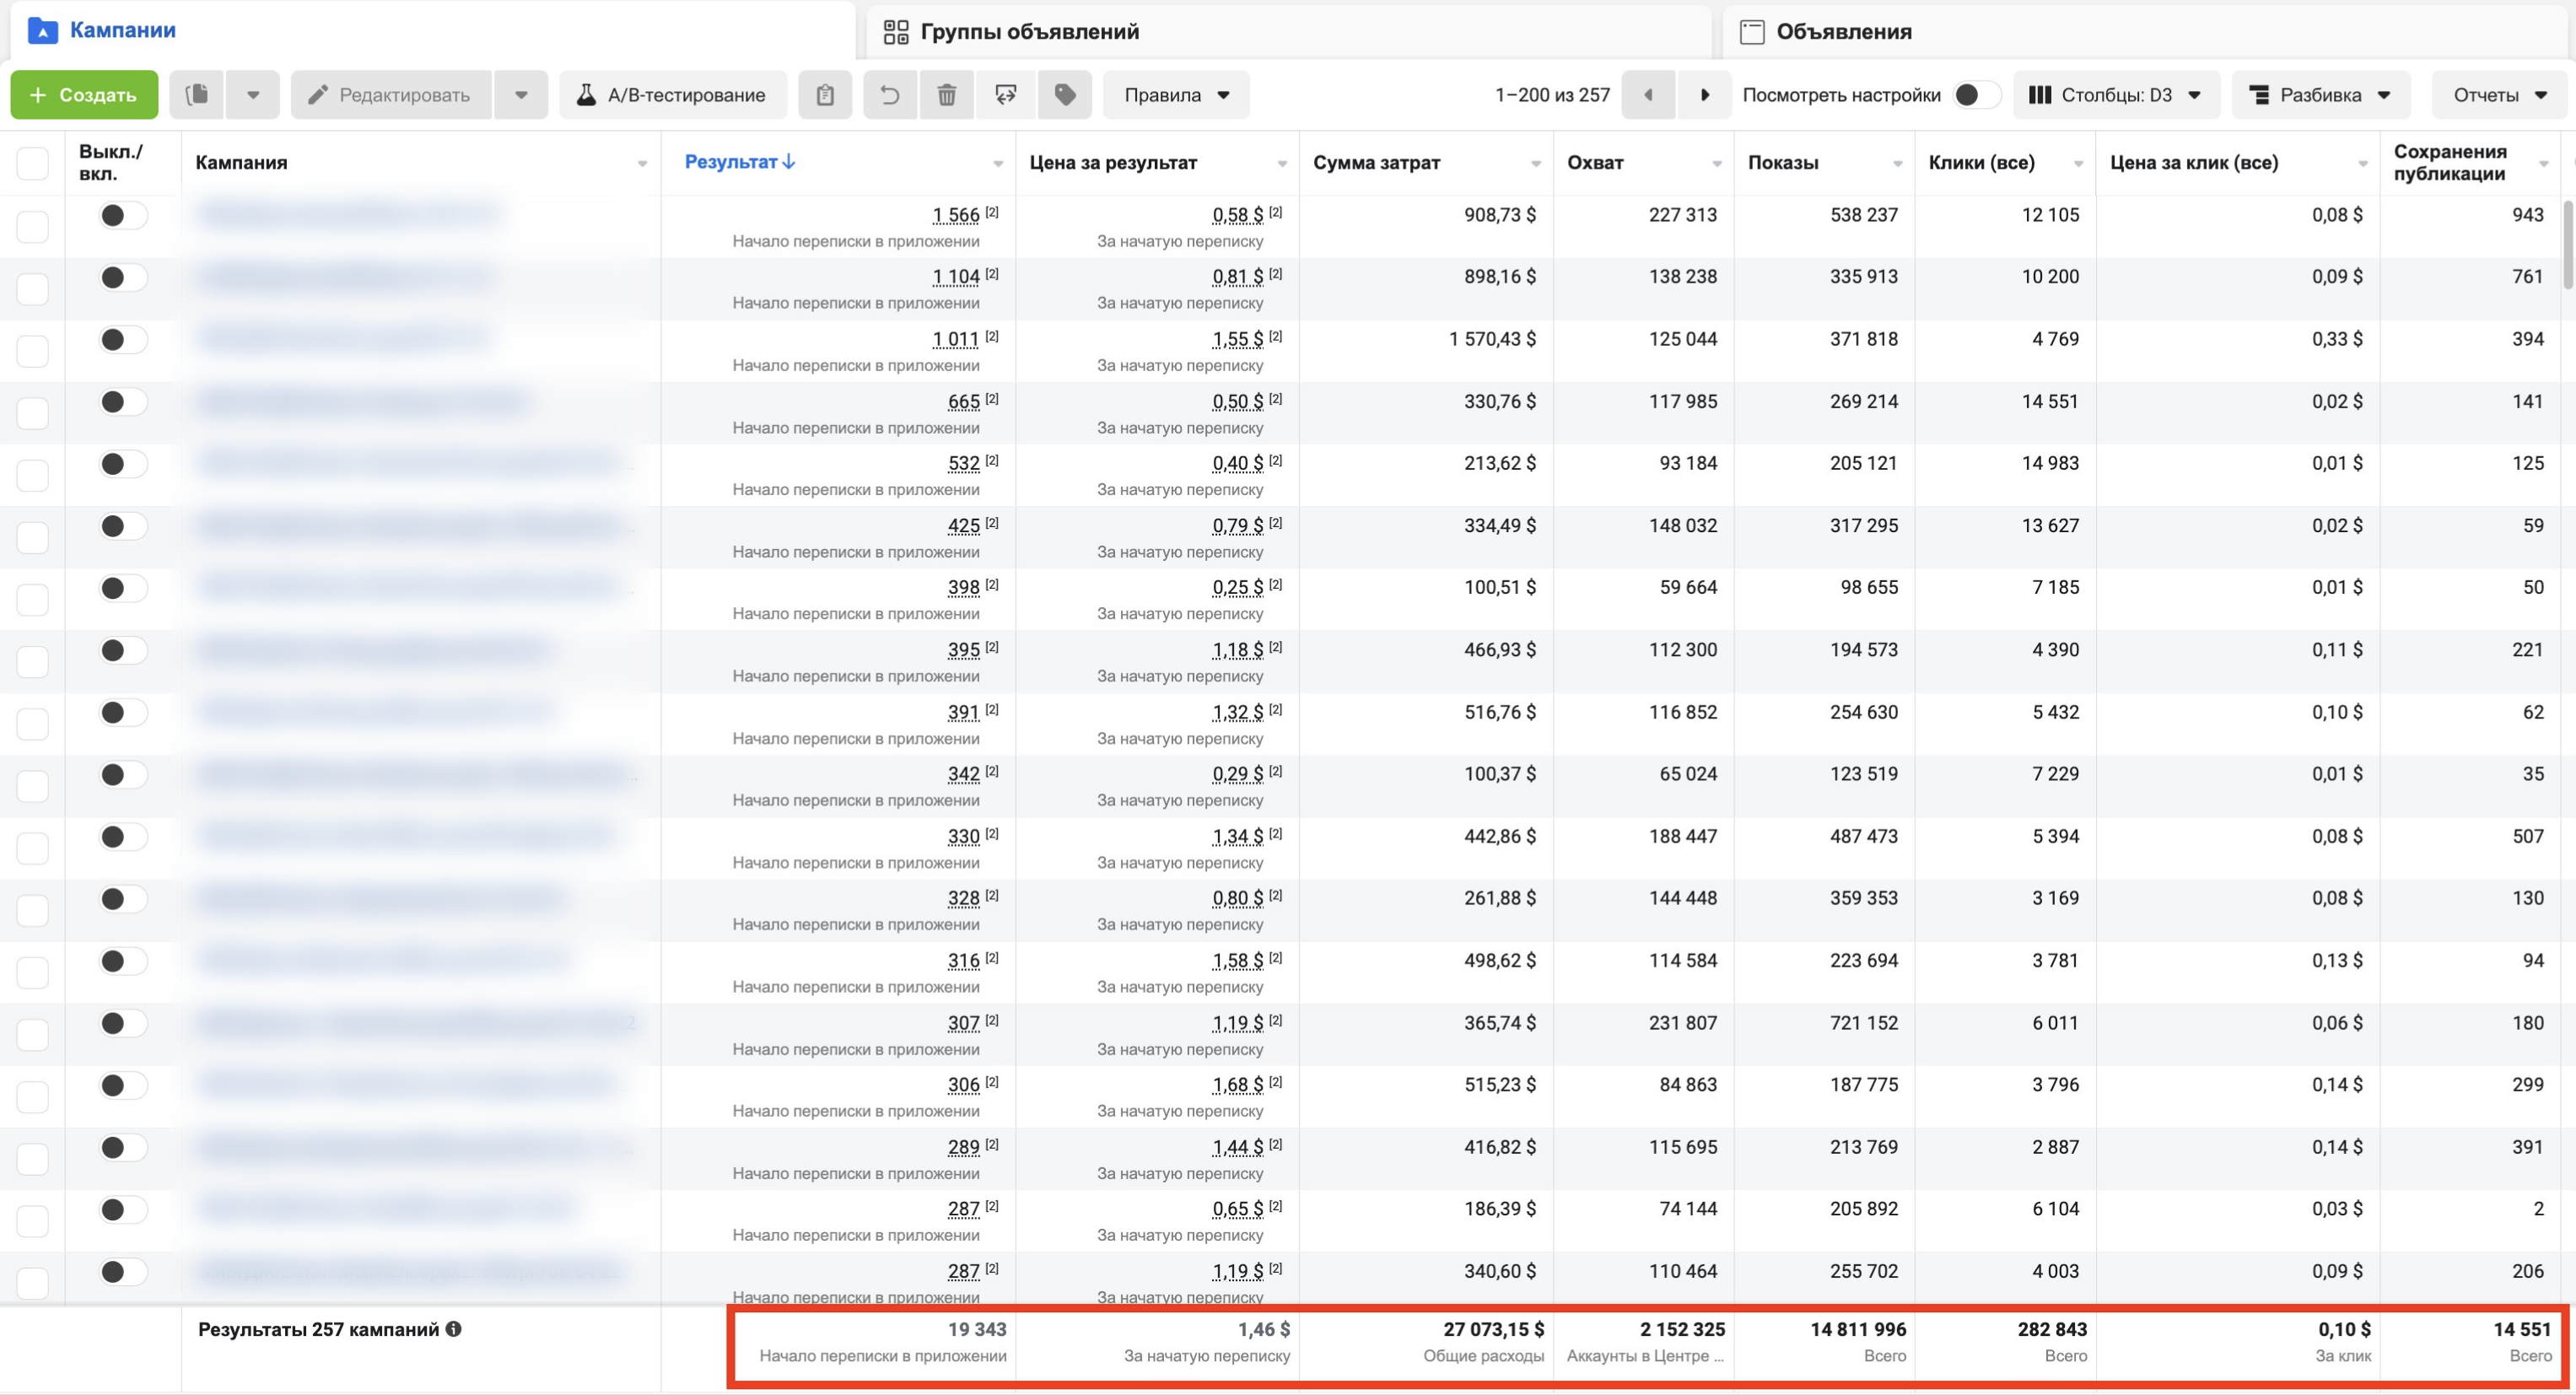The image size is (2576, 1395).
Task: Check the checkbox for row with 1 011 results
Action: (x=33, y=351)
